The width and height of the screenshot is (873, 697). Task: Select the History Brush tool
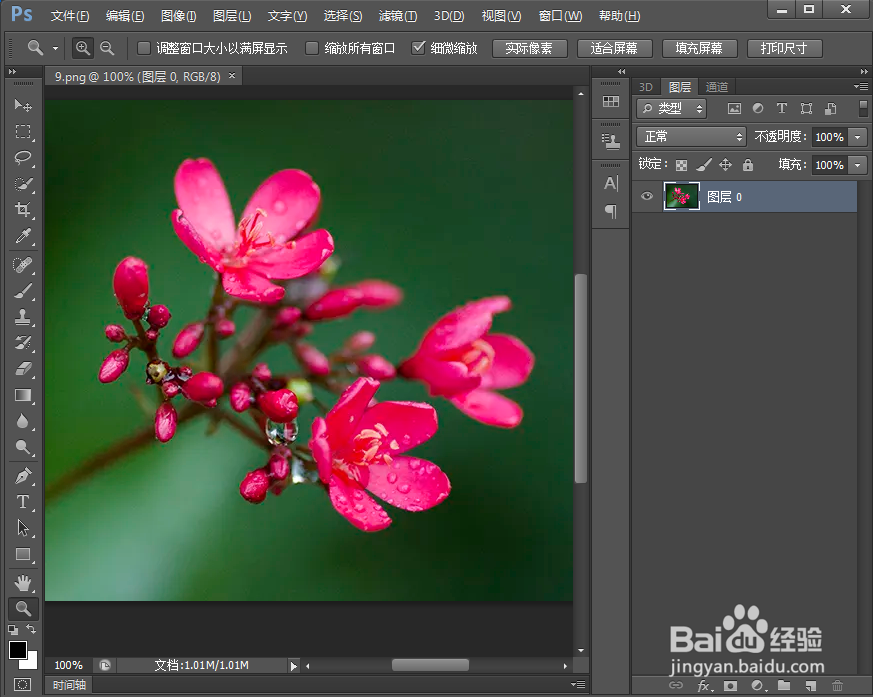[x=23, y=343]
